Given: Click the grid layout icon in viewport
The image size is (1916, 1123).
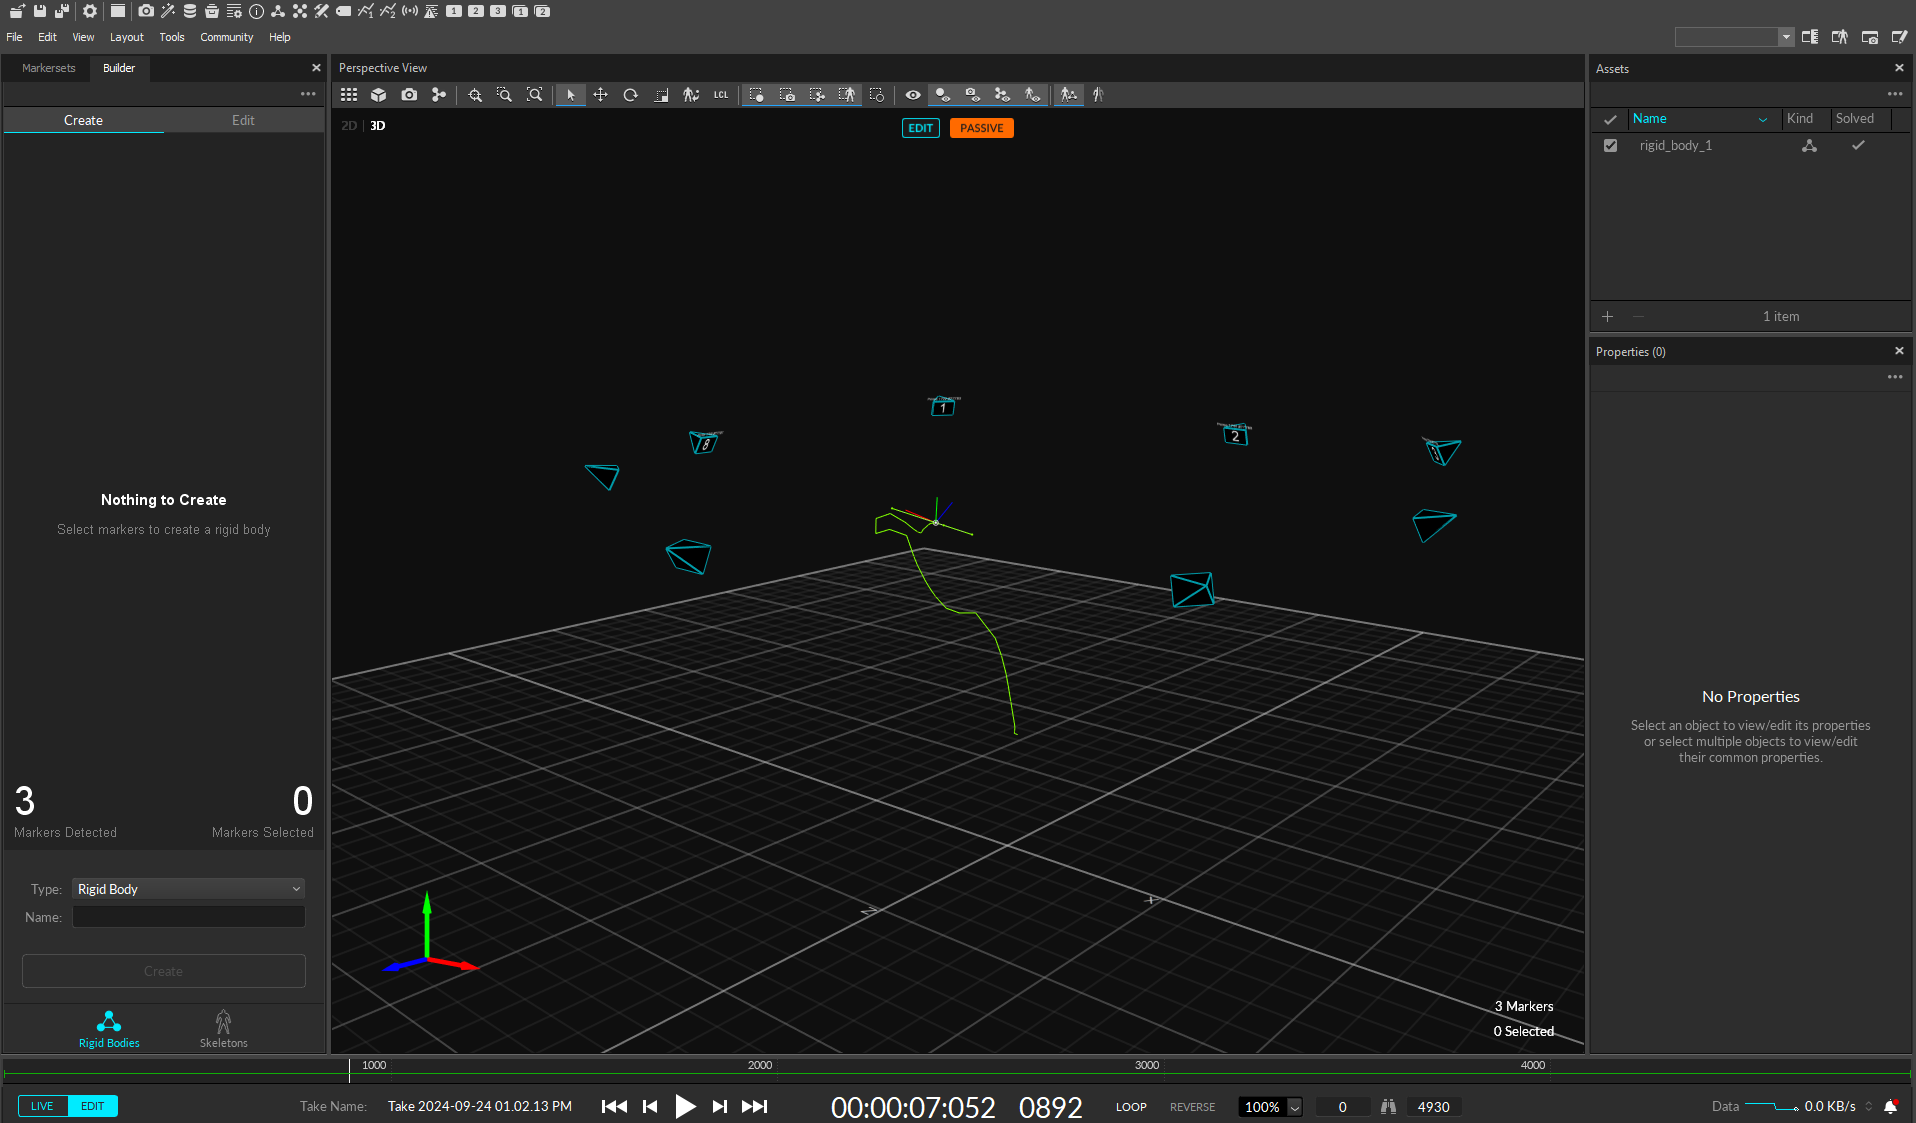Looking at the screenshot, I should click(349, 95).
